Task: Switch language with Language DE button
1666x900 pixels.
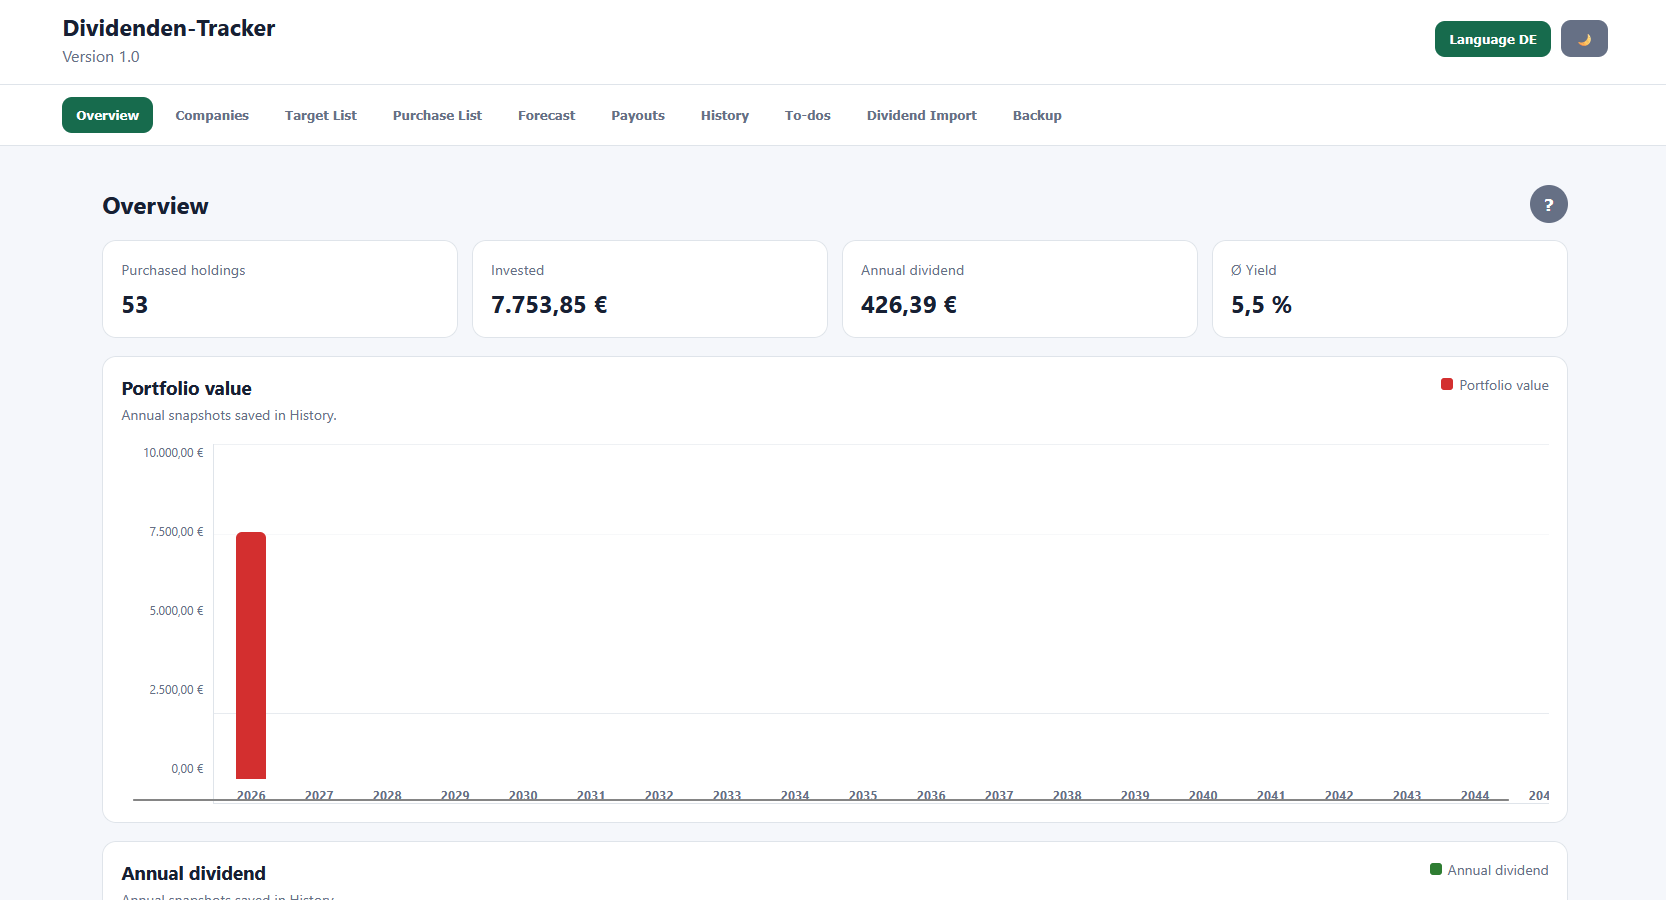Action: tap(1492, 39)
